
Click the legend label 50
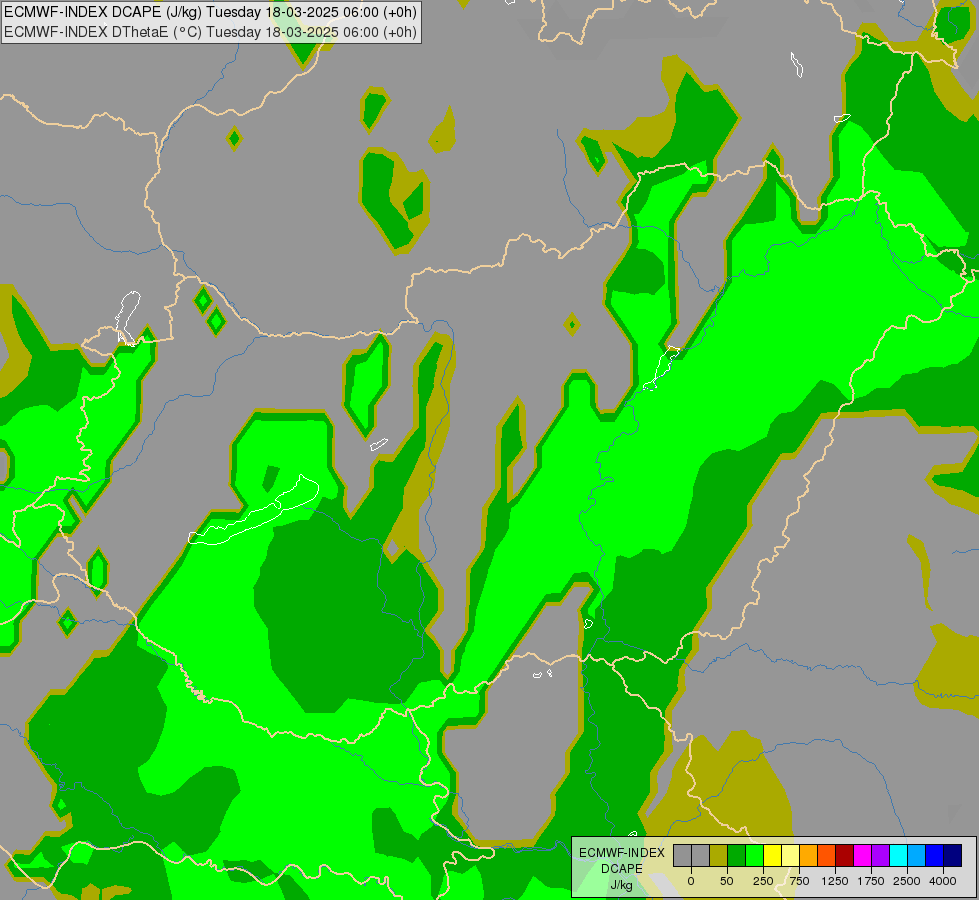click(x=727, y=881)
